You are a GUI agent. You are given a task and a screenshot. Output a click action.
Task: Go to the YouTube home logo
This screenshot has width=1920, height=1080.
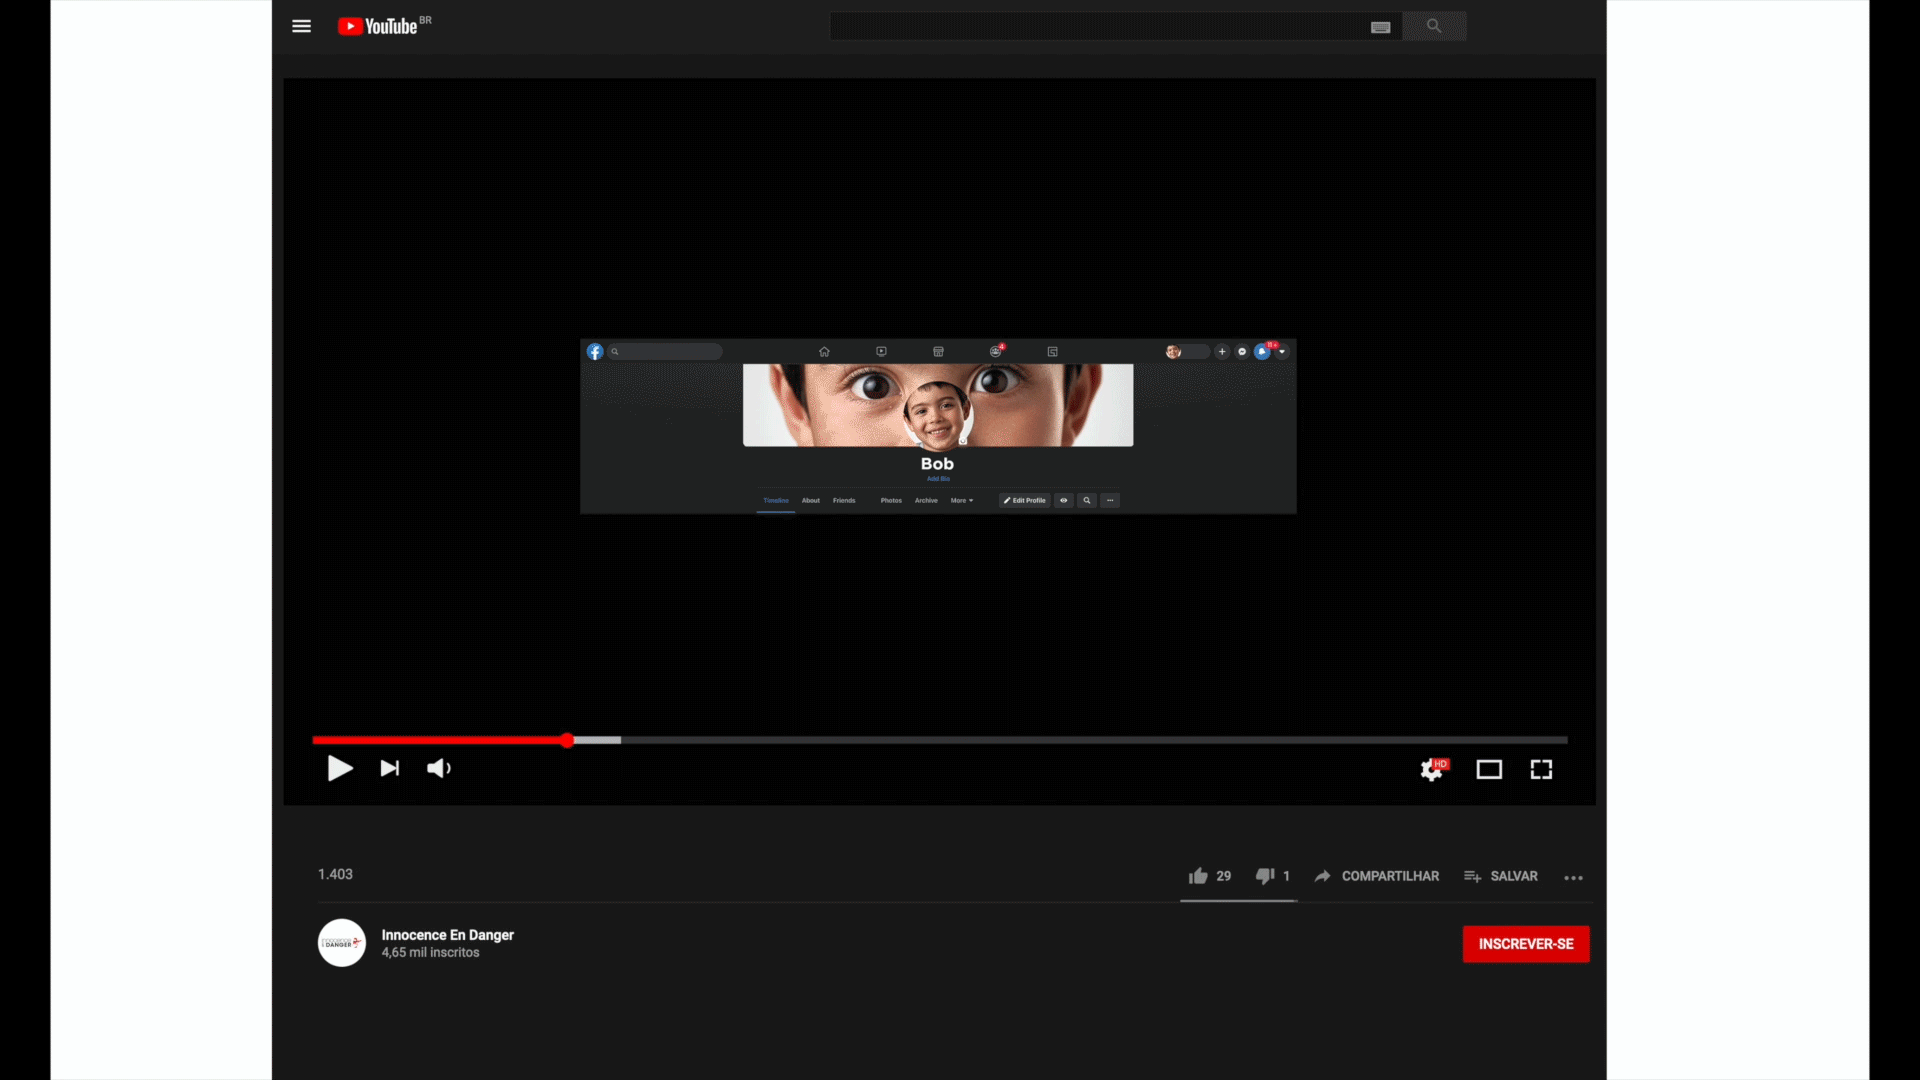[384, 26]
